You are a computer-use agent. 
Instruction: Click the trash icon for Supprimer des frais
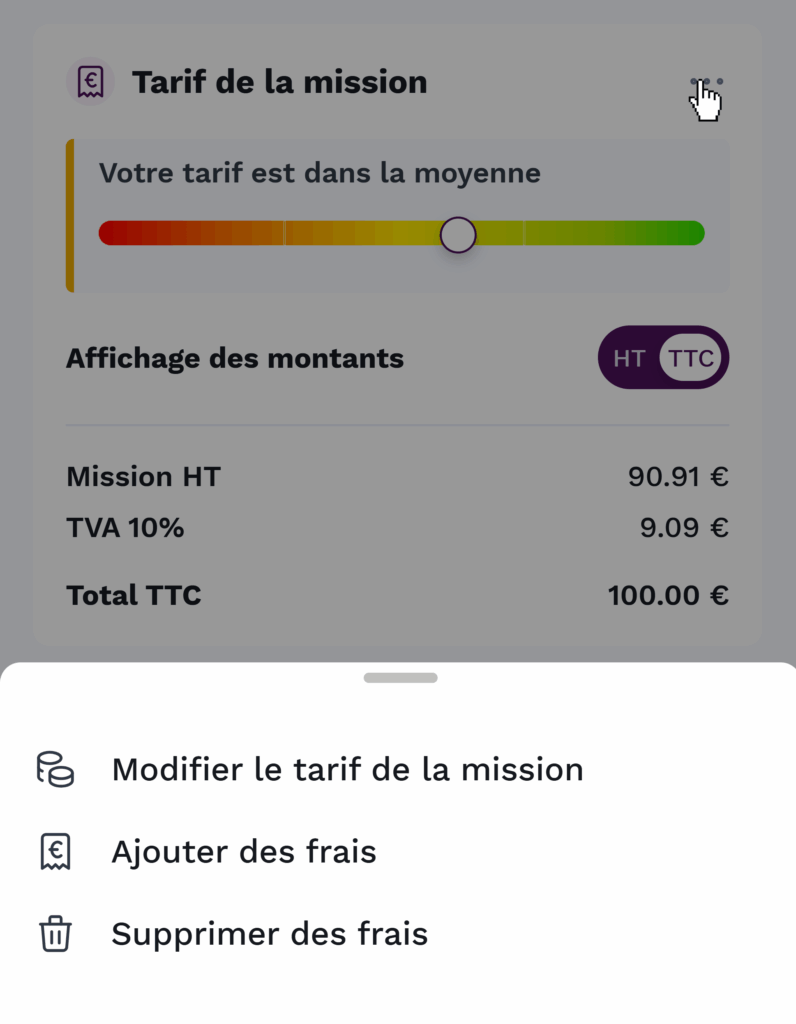point(55,934)
